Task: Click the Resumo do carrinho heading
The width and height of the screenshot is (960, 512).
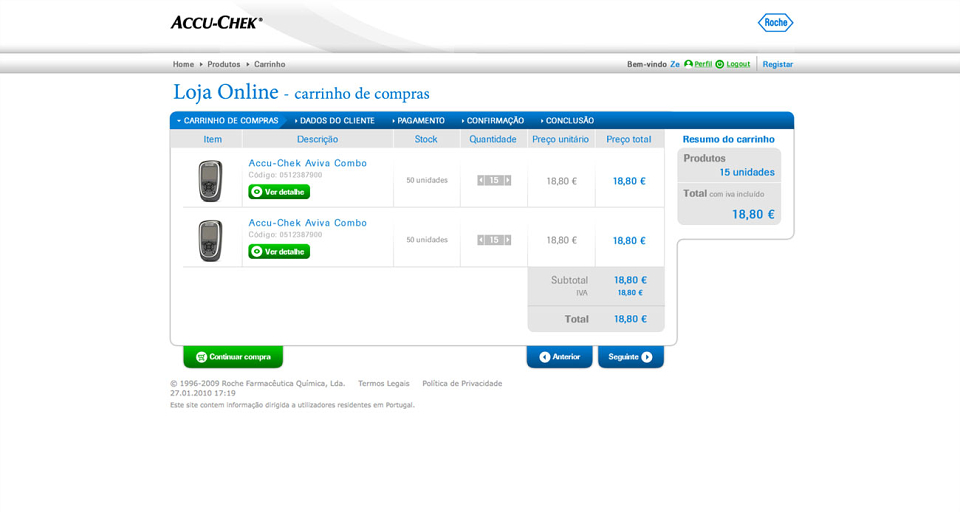Action: [x=729, y=139]
